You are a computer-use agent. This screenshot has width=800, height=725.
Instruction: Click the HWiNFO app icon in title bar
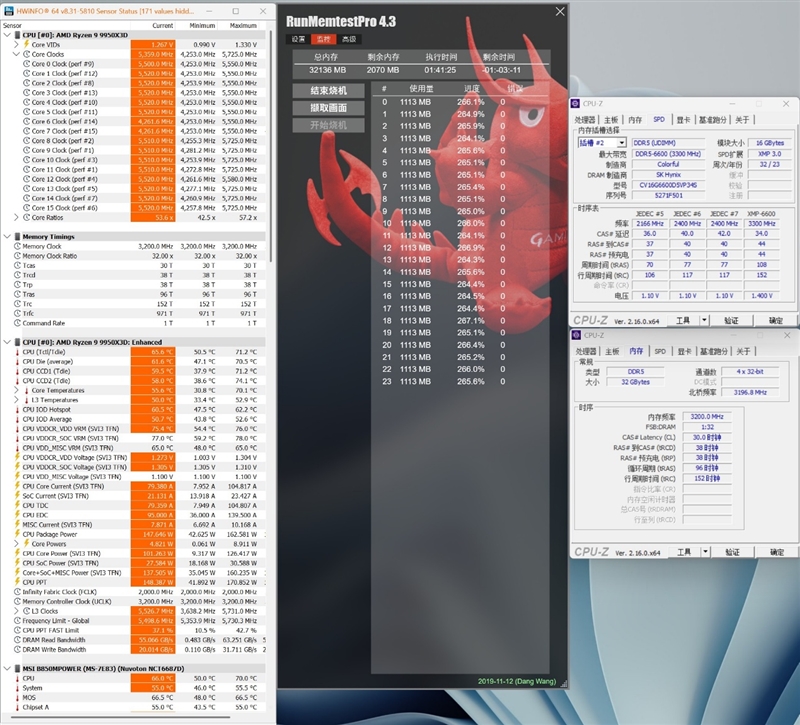pyautogui.click(x=8, y=10)
